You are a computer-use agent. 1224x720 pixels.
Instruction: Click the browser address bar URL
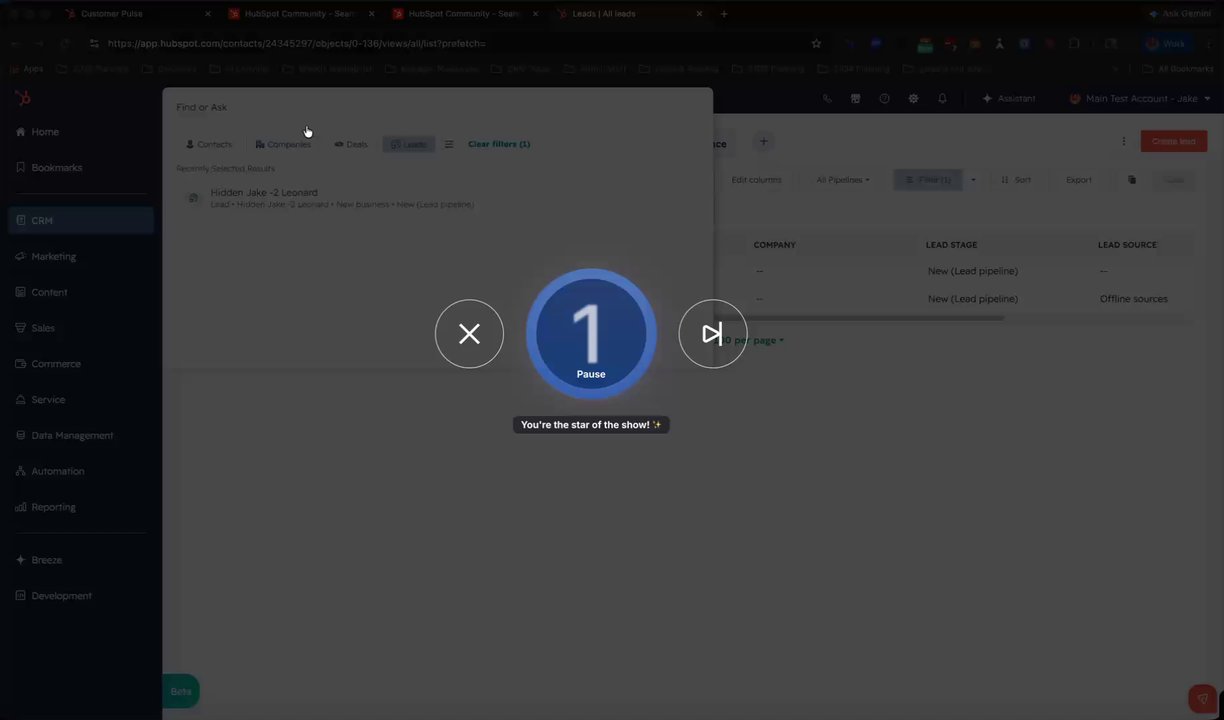click(x=296, y=43)
